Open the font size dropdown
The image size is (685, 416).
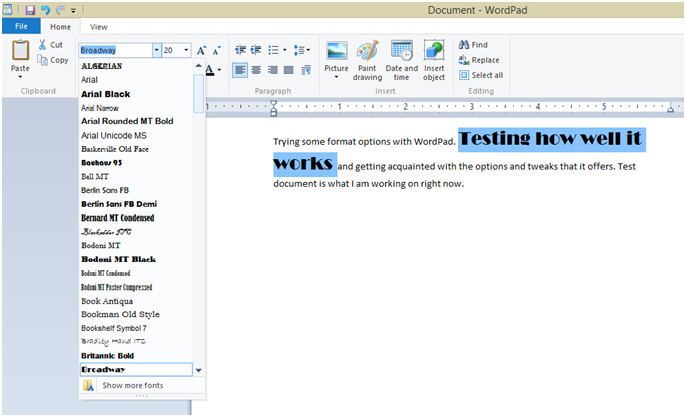click(x=185, y=50)
